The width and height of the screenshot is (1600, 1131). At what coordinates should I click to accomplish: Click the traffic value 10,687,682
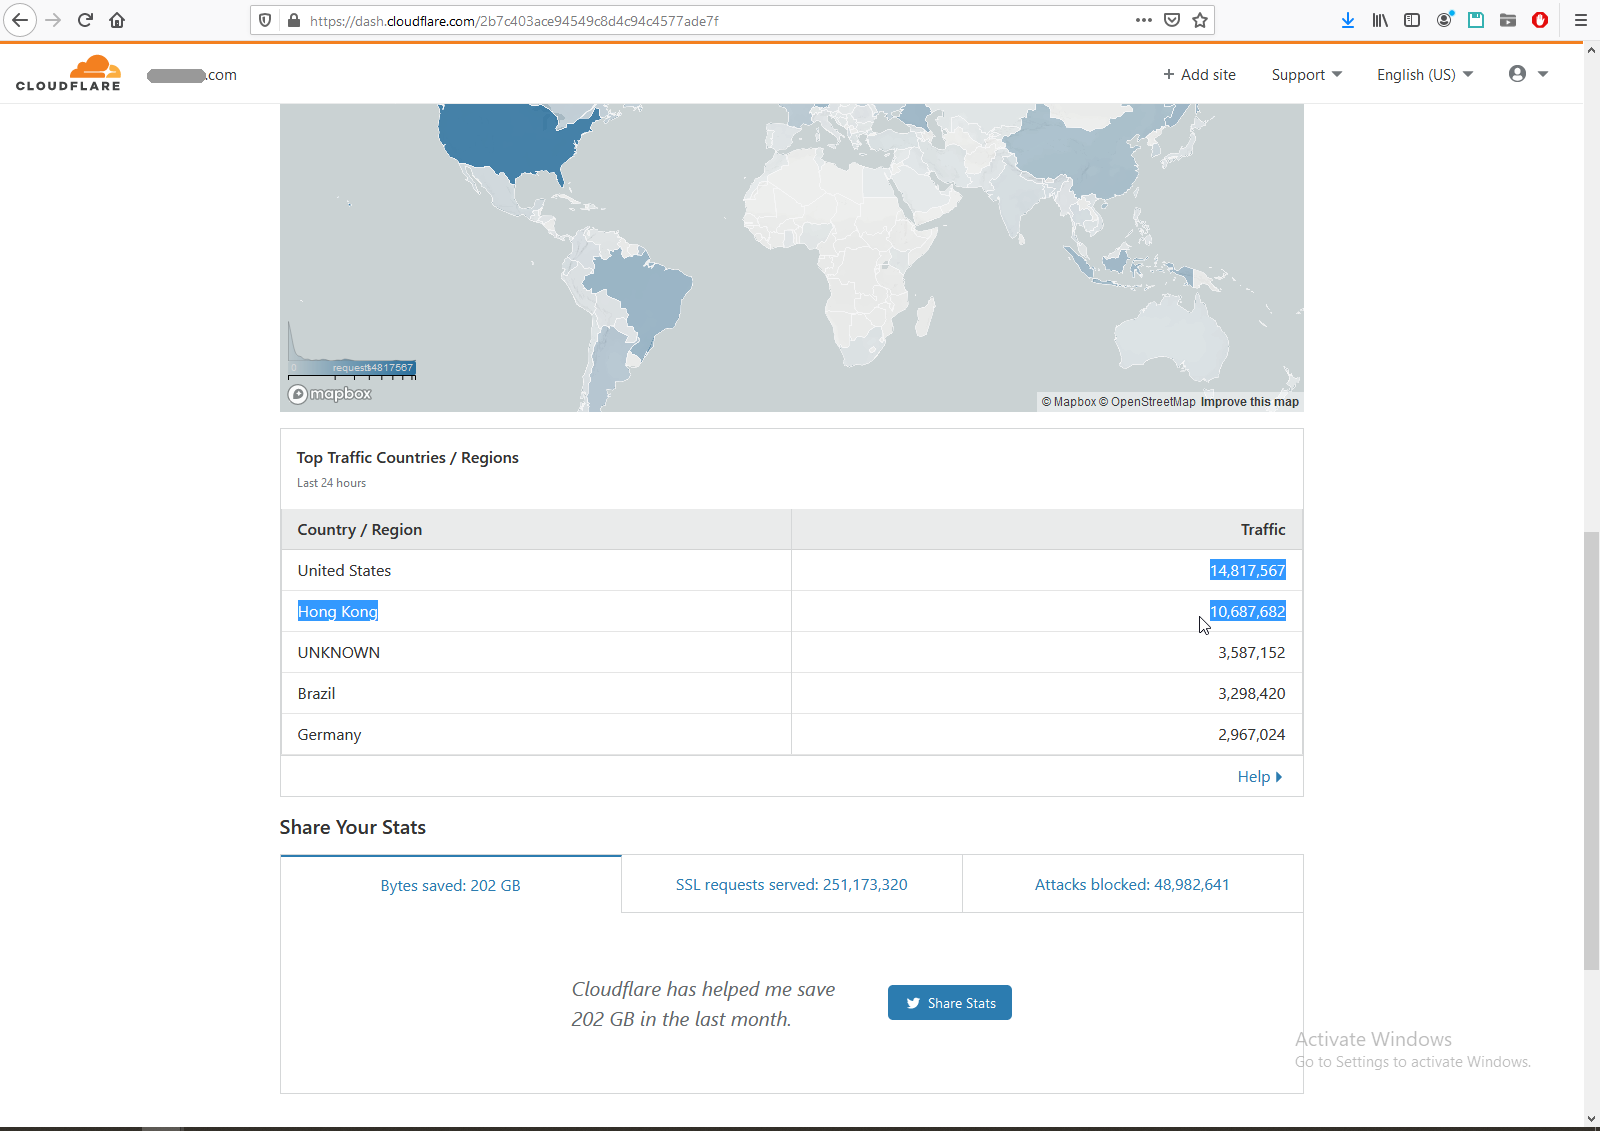click(1248, 612)
